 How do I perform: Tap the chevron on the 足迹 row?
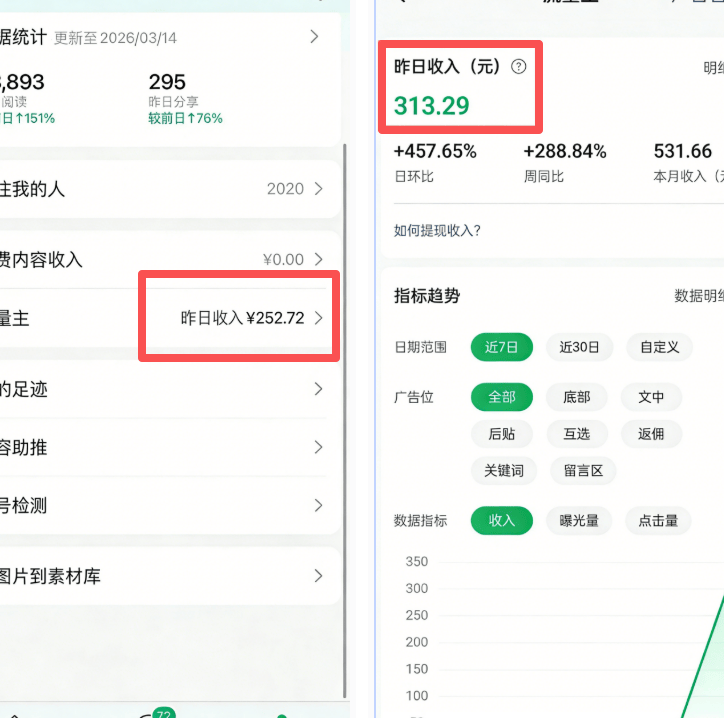pyautogui.click(x=318, y=389)
